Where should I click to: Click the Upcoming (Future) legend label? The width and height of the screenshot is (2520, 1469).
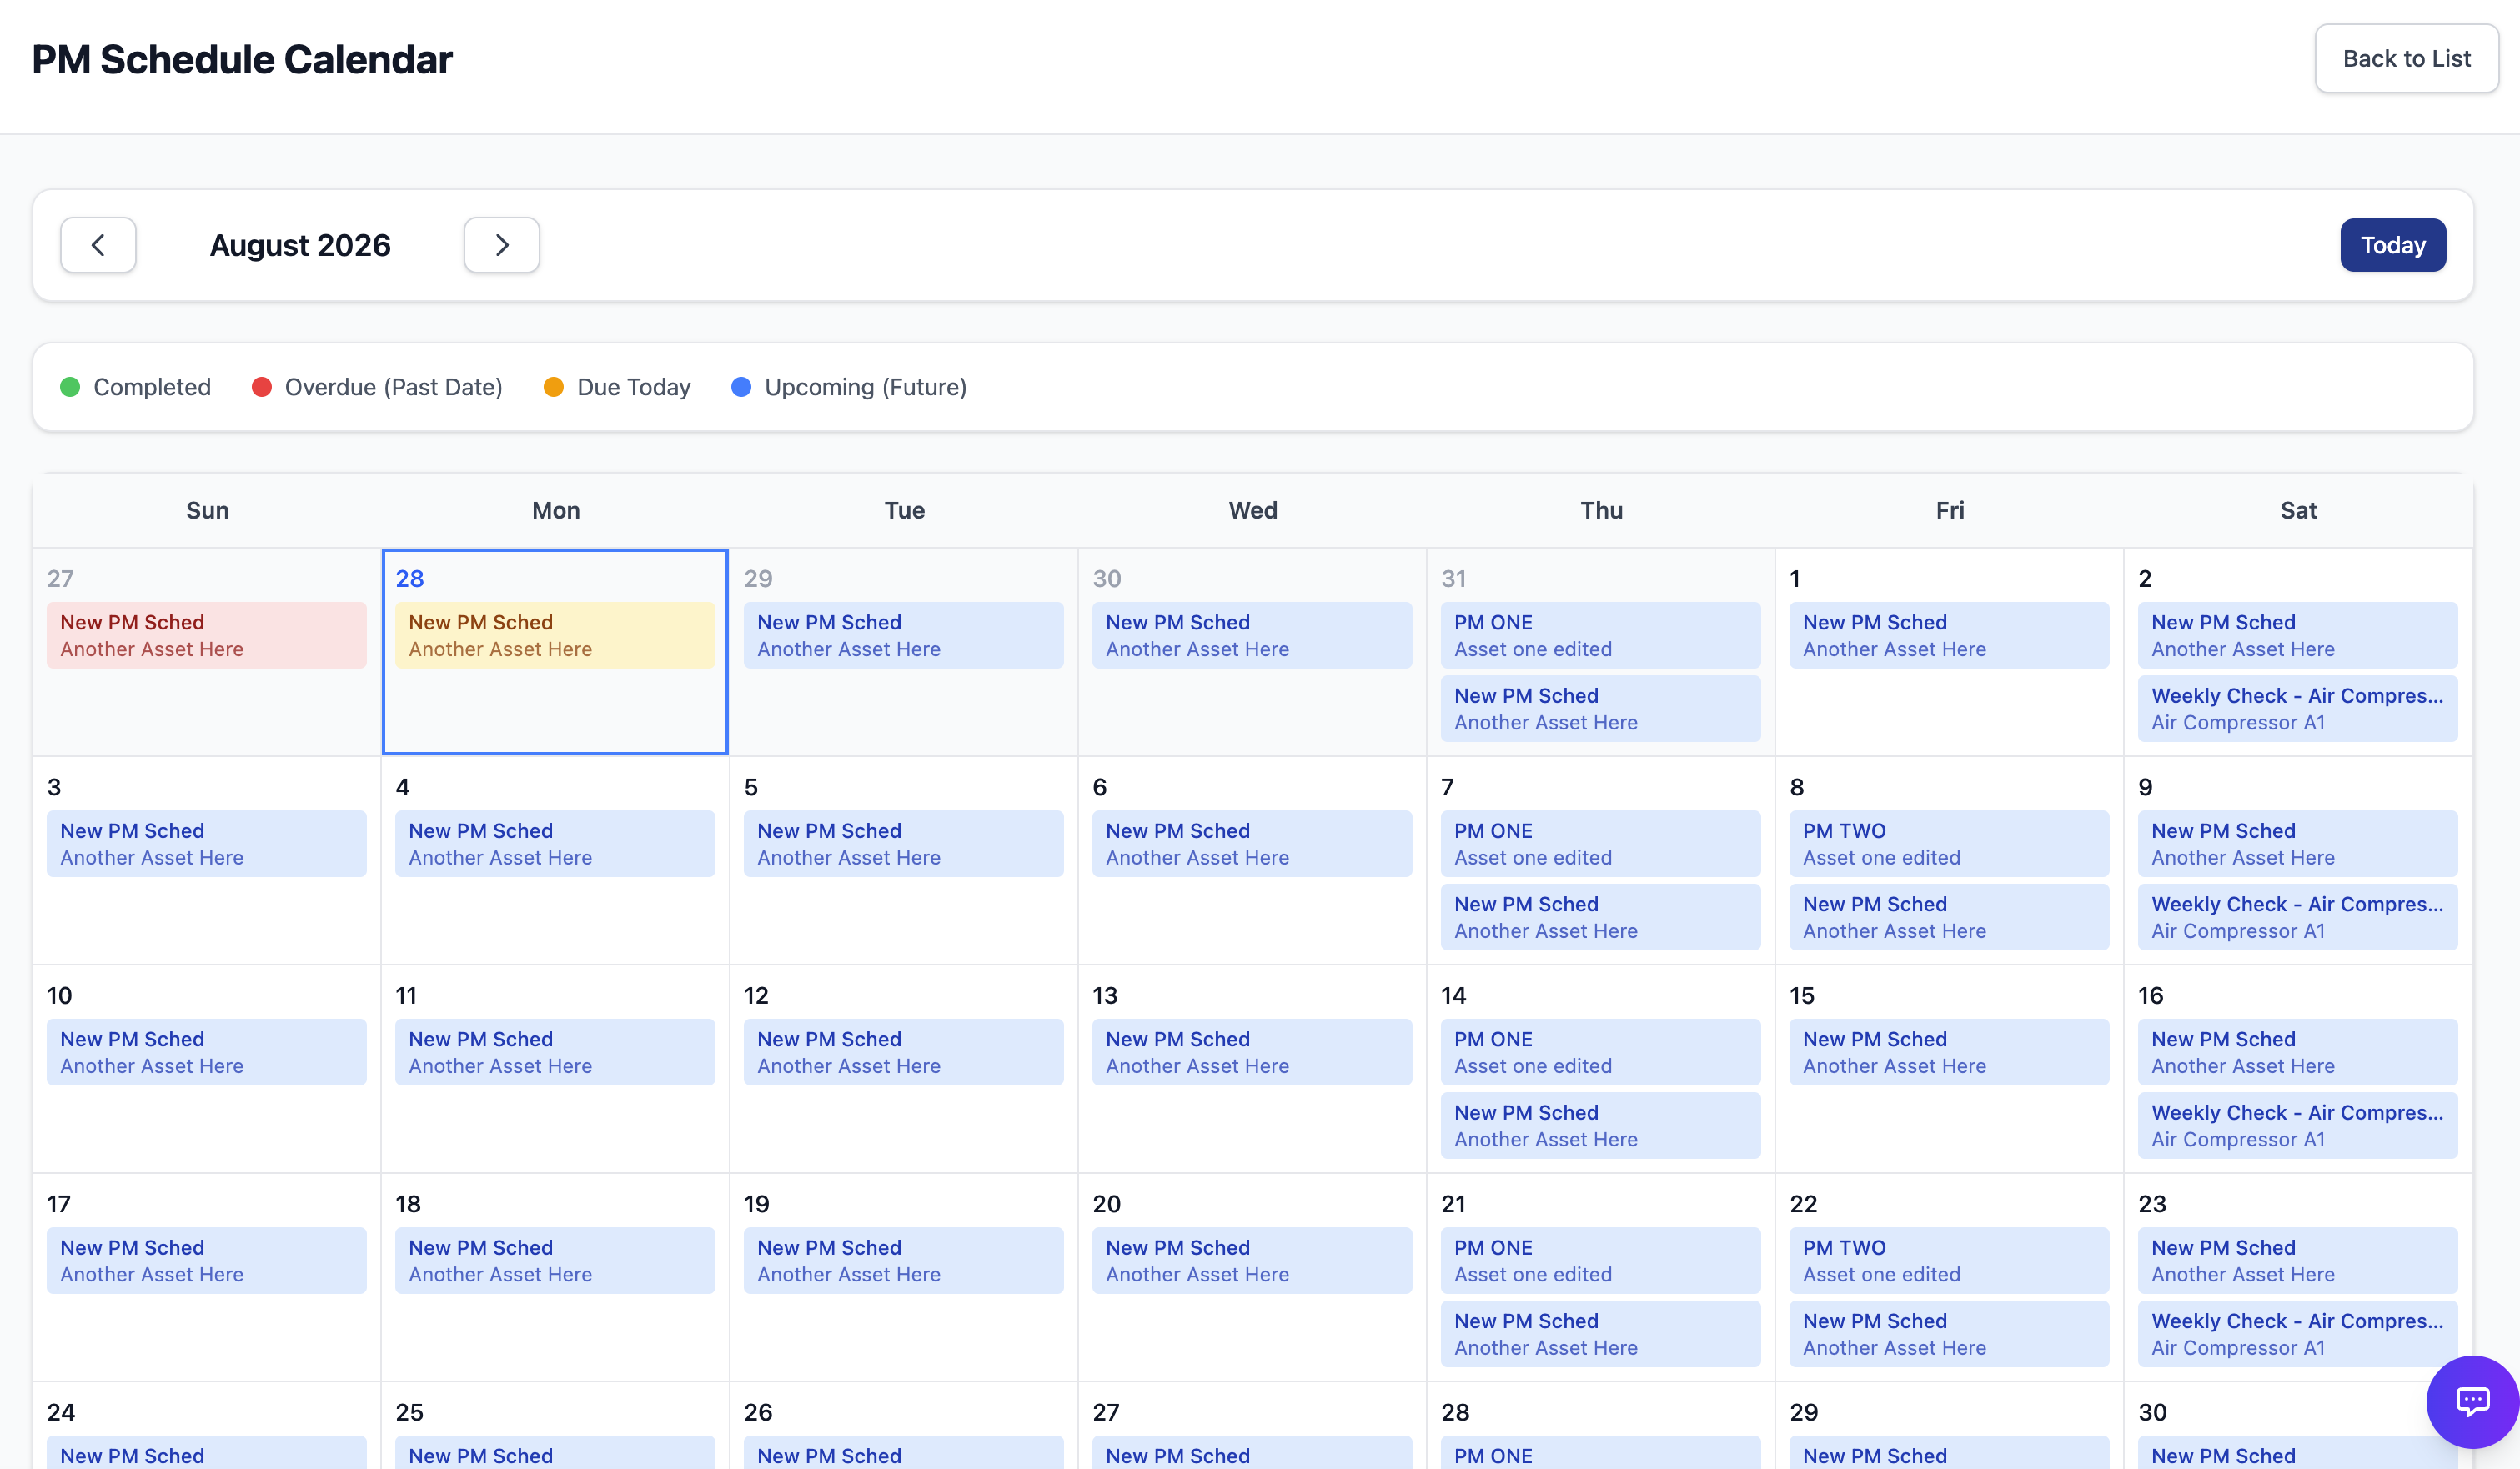pos(866,387)
